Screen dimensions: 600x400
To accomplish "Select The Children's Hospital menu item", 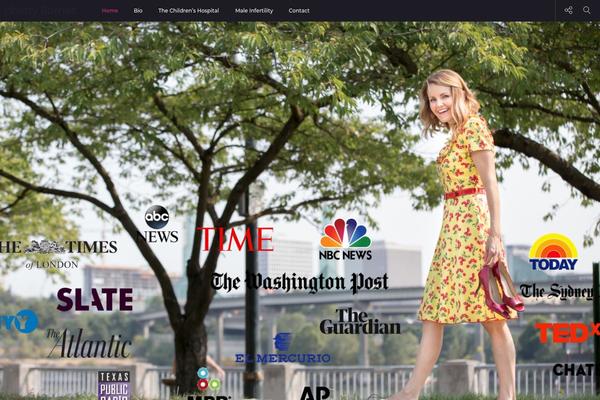I will [x=189, y=11].
